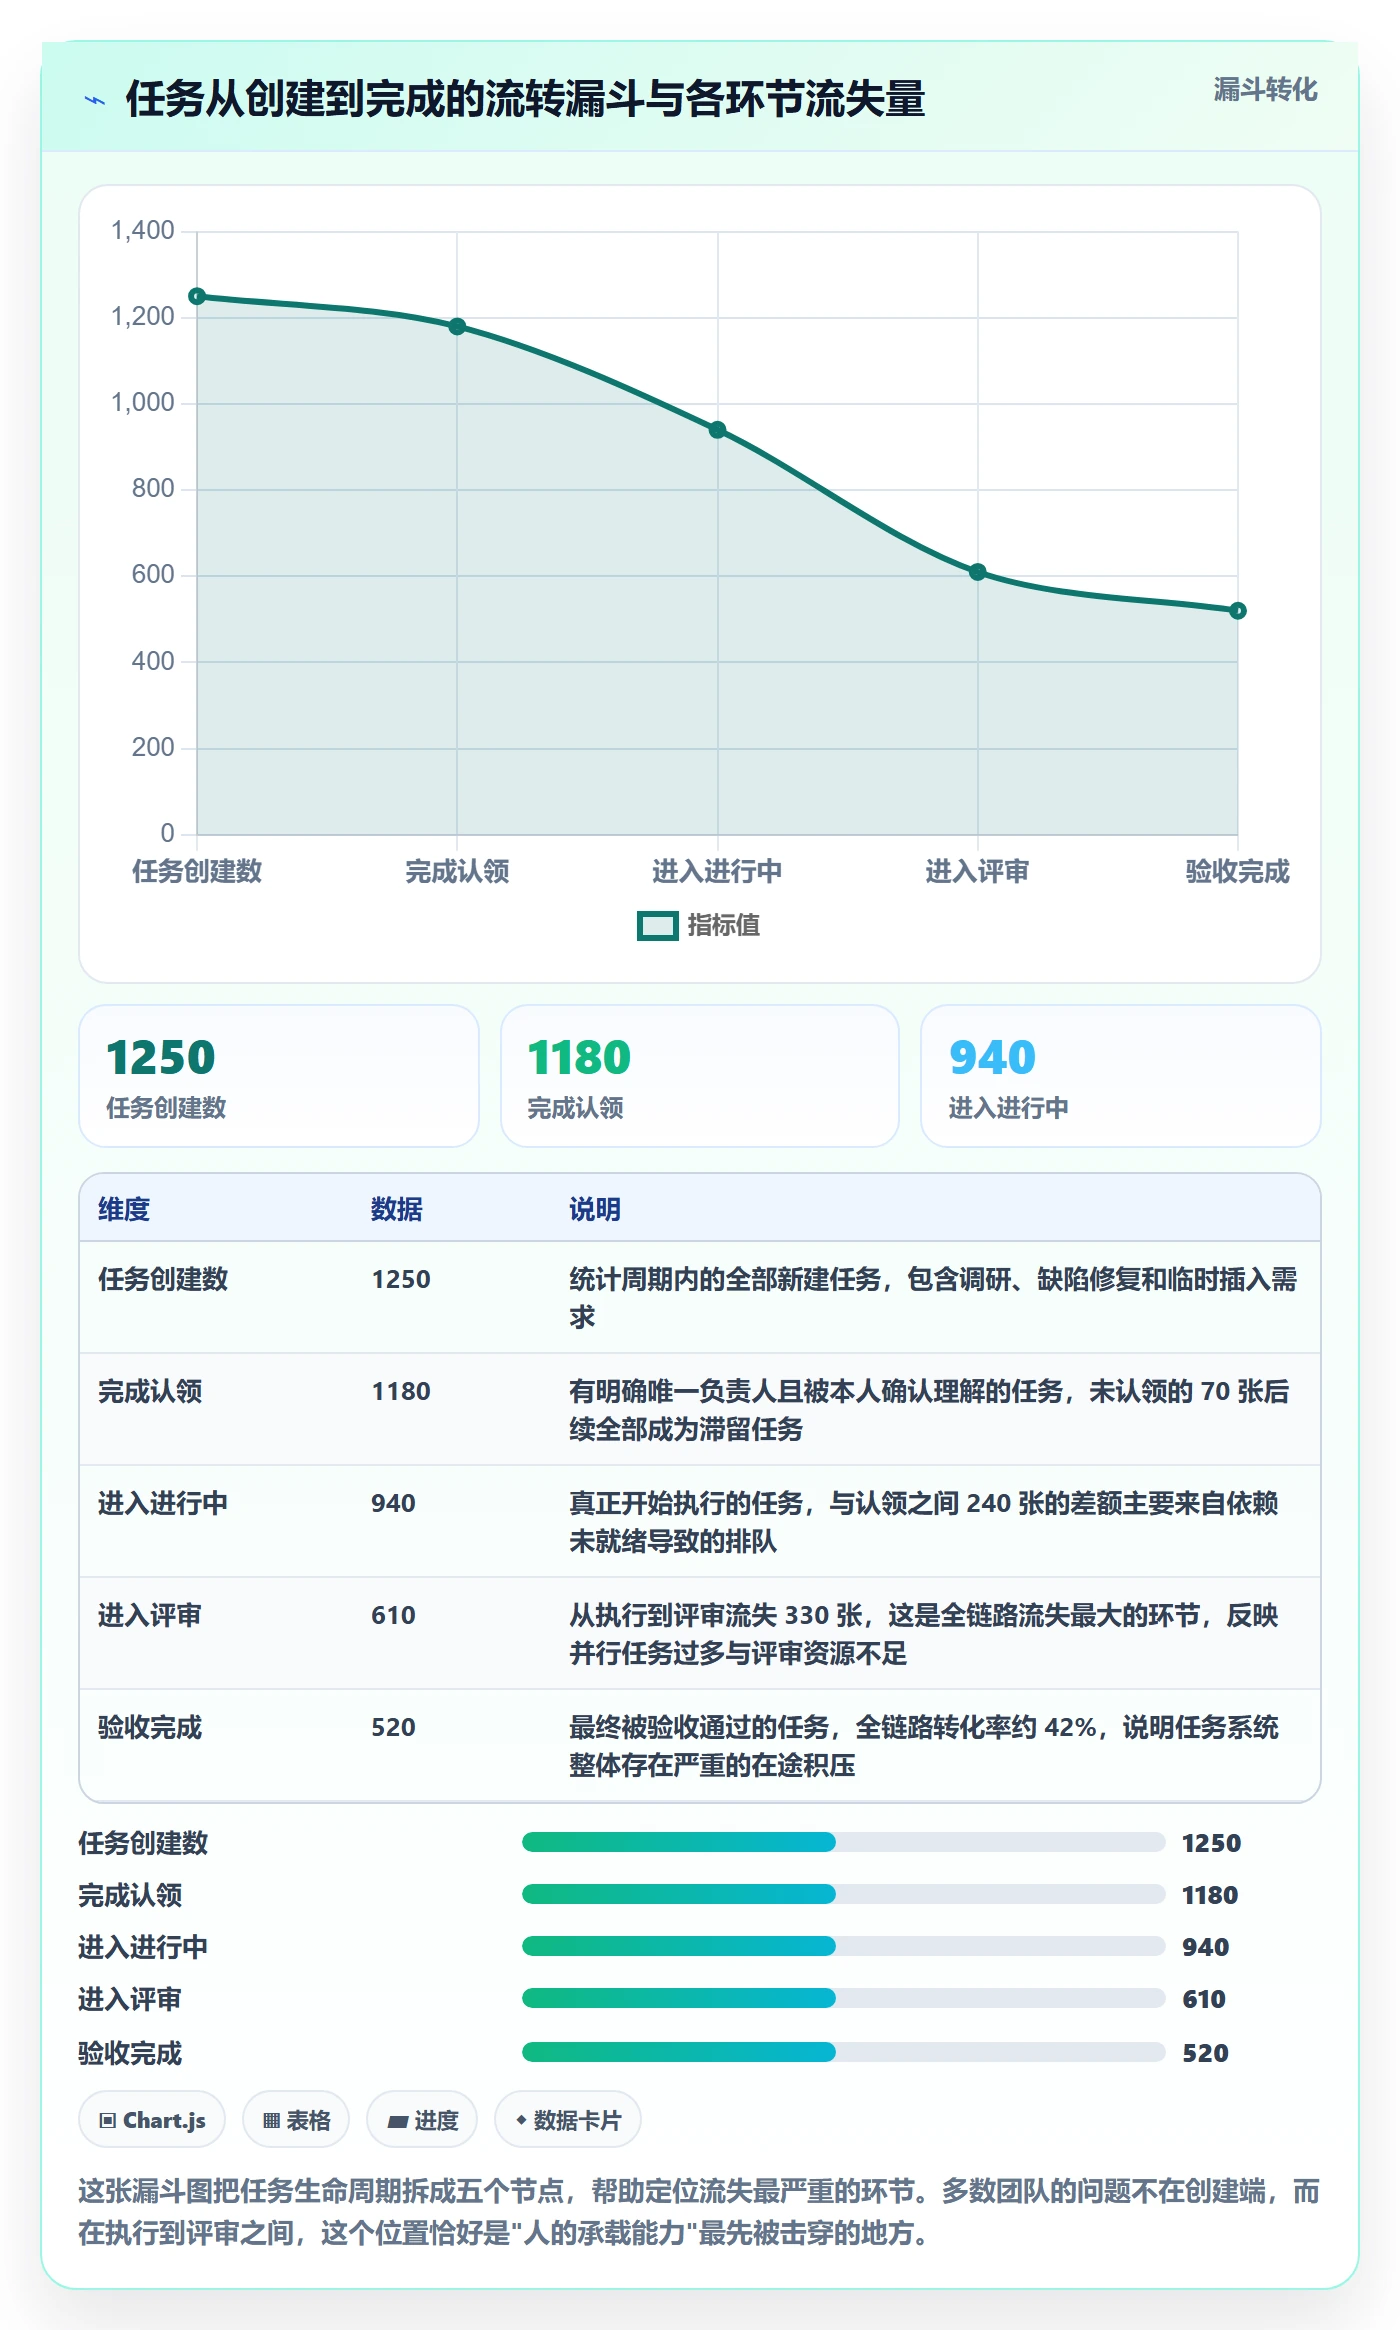Click the 验收完成 data point on chart

[x=1238, y=611]
